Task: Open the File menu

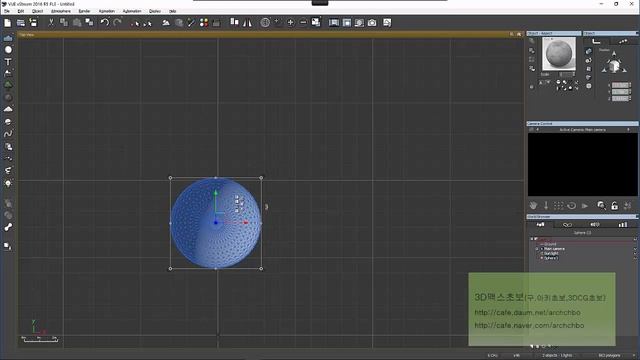Action: point(7,11)
